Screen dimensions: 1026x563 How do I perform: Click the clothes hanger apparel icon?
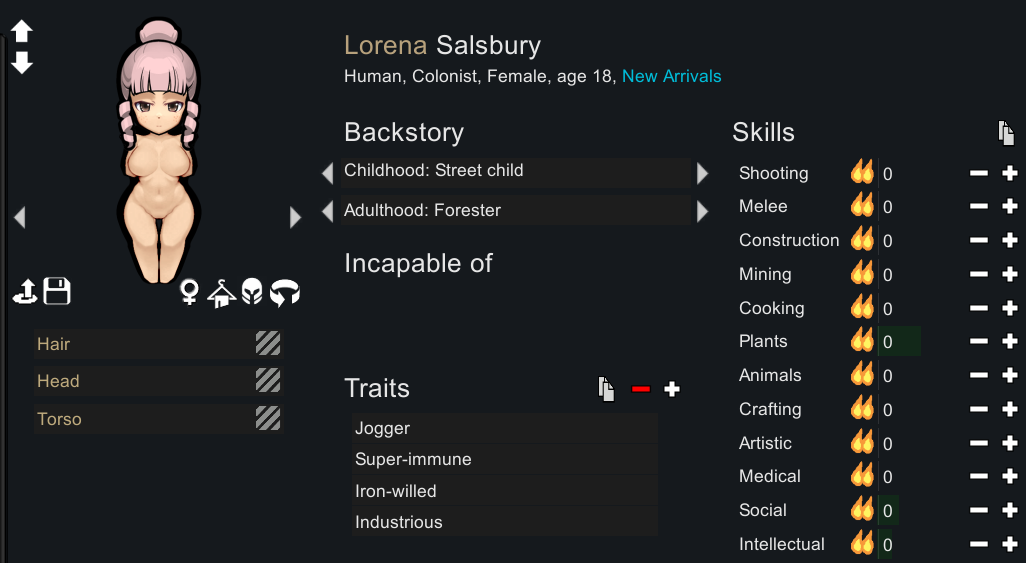[220, 293]
